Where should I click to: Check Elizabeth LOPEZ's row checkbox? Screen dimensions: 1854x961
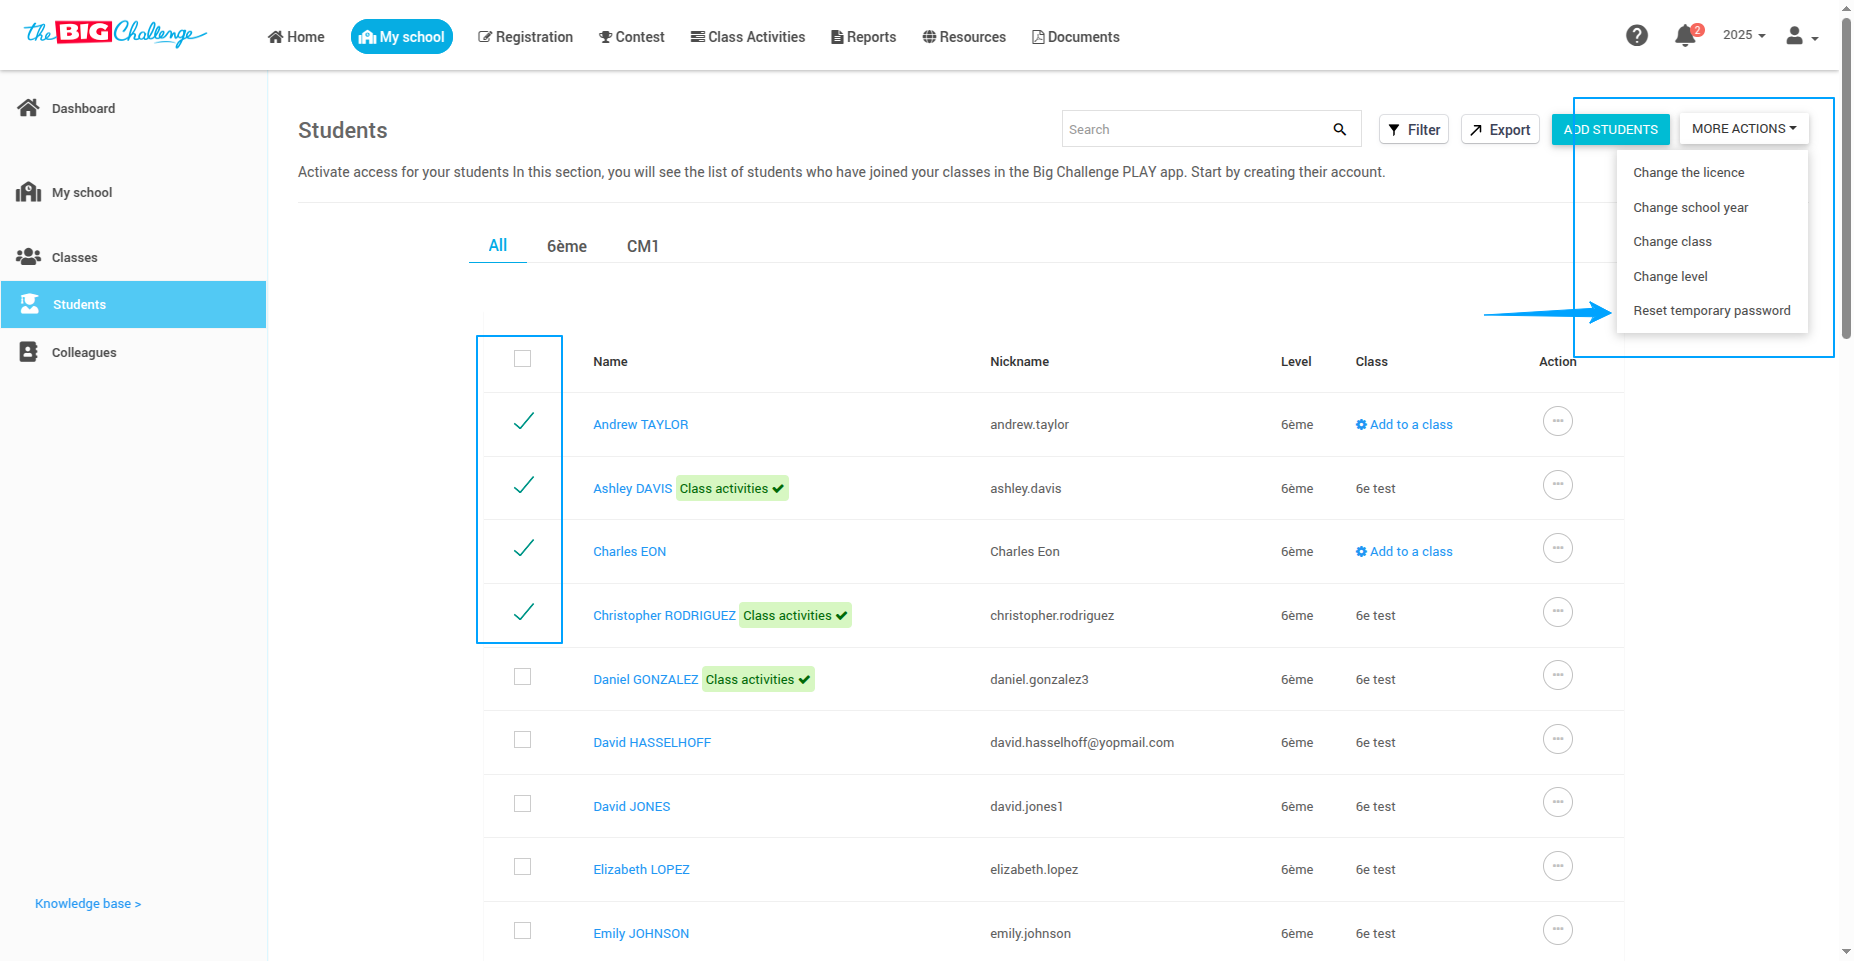point(522,867)
